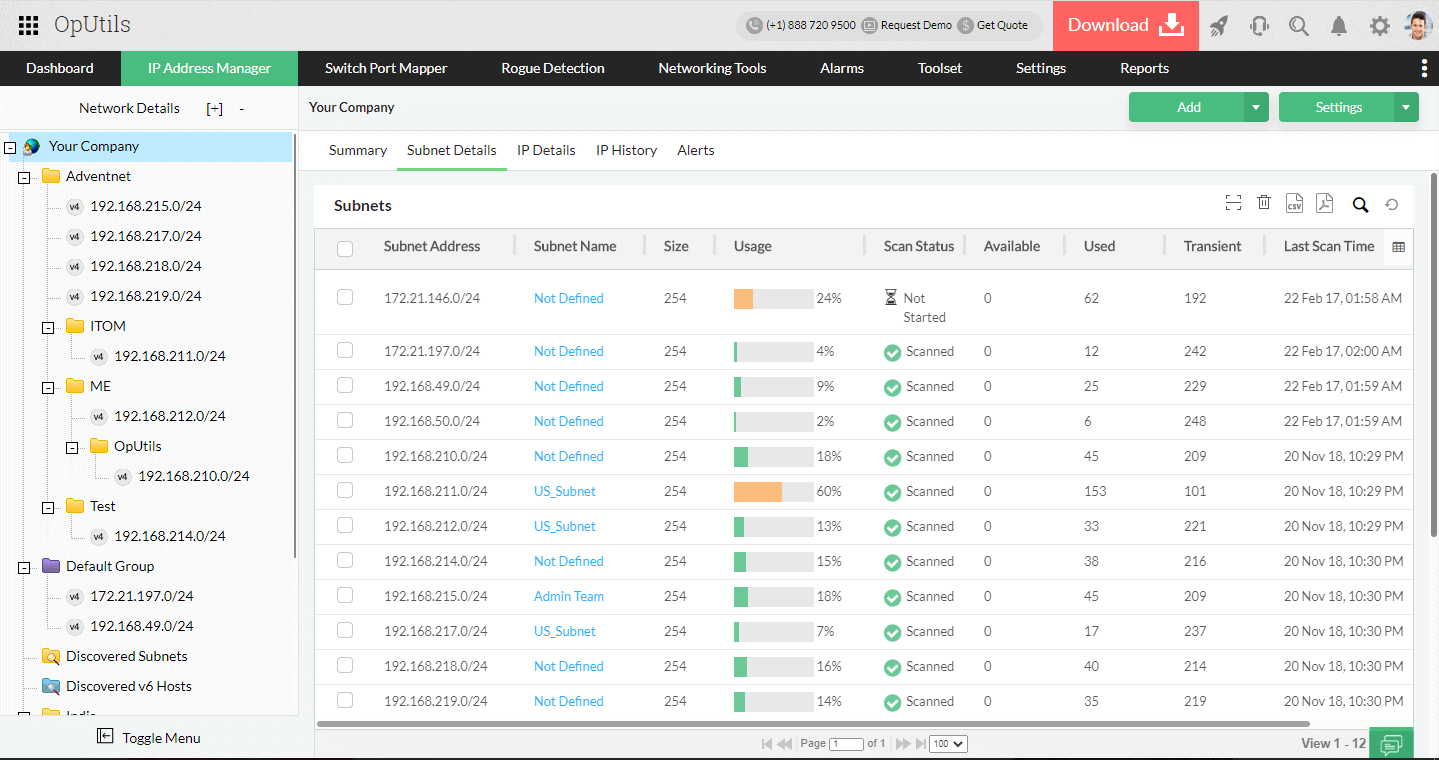Viewport: 1439px width, 760px height.
Task: Collapse the ME folder
Action: click(48, 388)
